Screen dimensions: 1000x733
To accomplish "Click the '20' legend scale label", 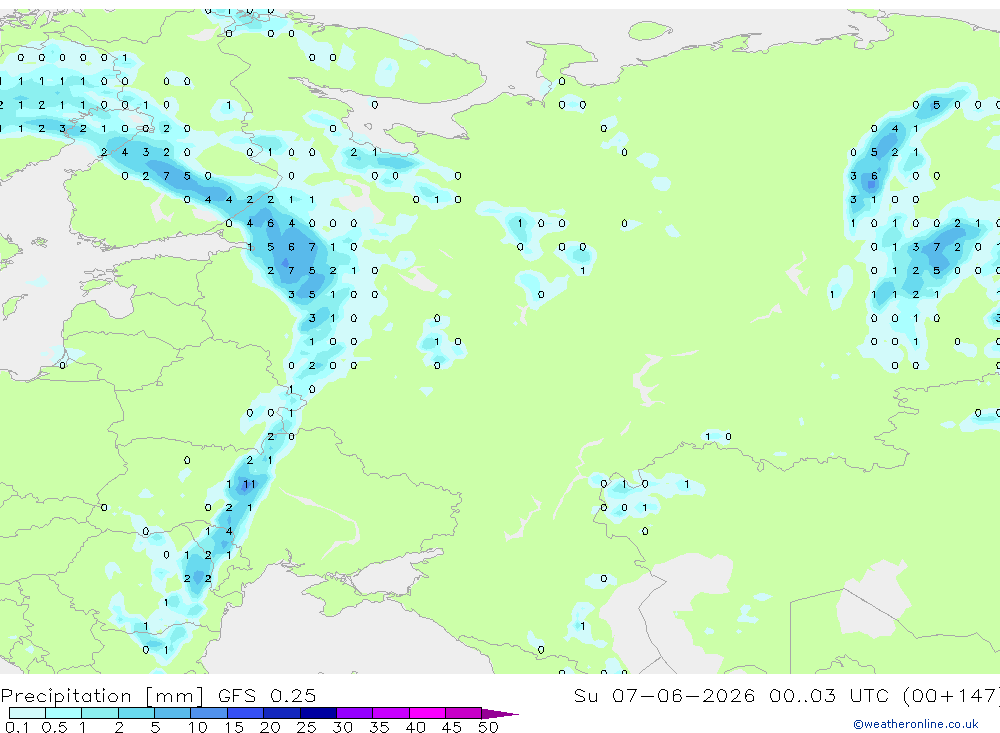I will tap(270, 727).
